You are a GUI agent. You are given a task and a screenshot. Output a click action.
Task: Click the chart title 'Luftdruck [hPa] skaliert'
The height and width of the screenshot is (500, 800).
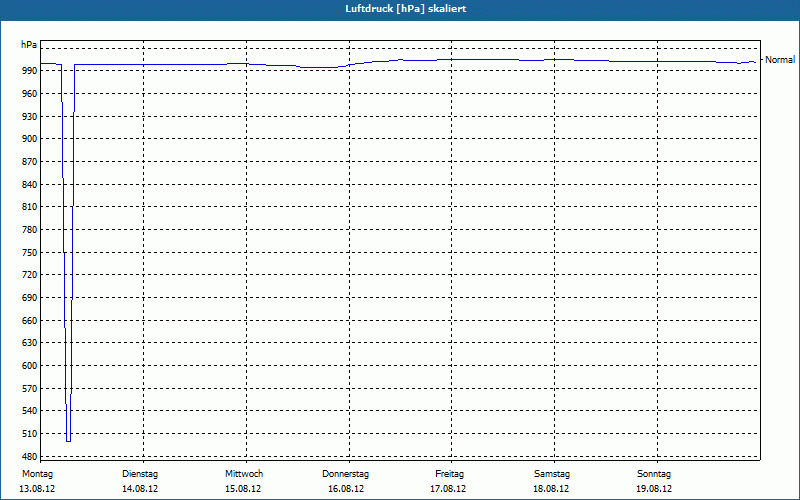pos(406,9)
